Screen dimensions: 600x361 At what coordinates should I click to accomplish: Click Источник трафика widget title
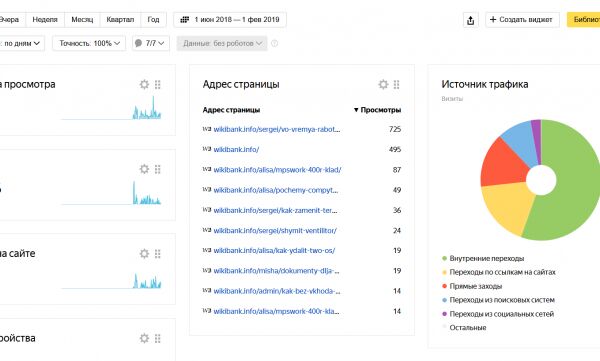[485, 84]
